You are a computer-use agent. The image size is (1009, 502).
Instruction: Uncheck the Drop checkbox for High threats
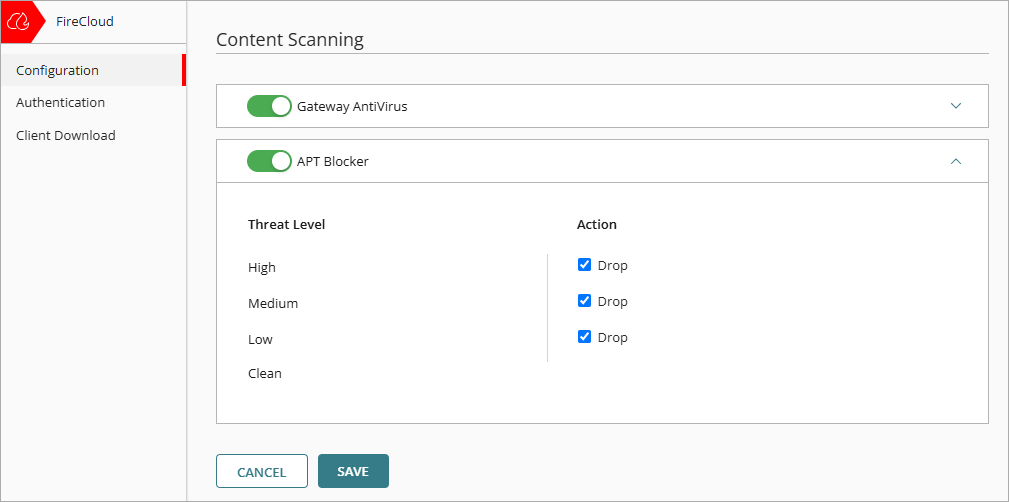[585, 265]
